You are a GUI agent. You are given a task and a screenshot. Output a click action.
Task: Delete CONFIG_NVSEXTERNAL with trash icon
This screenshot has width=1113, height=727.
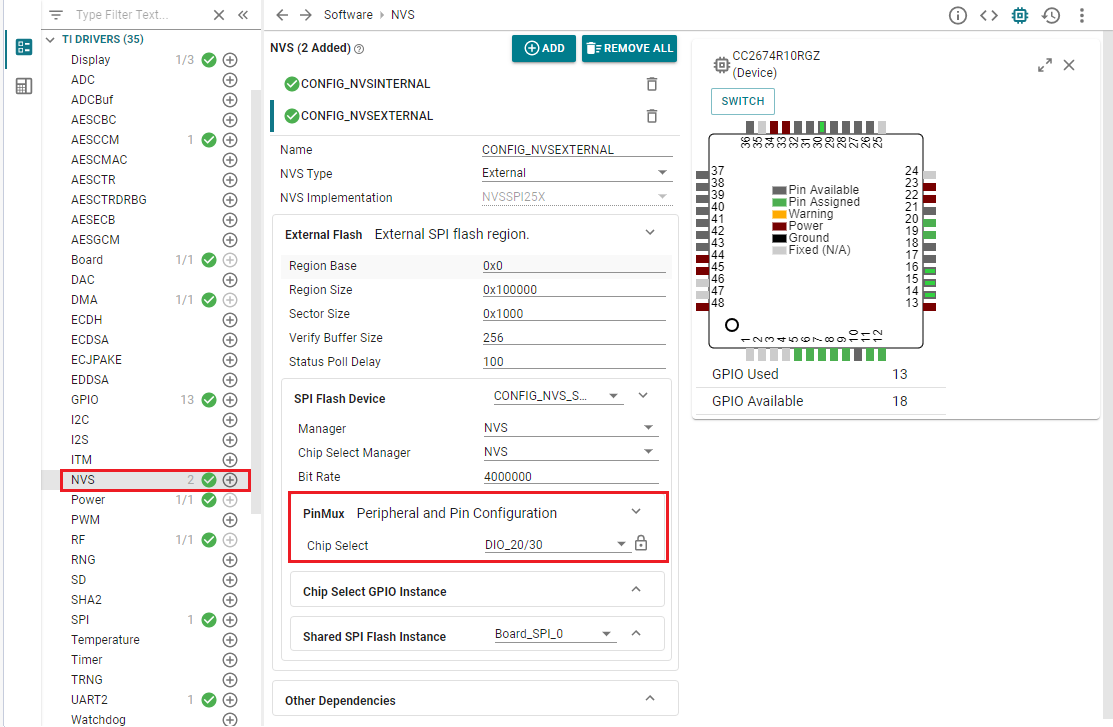652,116
